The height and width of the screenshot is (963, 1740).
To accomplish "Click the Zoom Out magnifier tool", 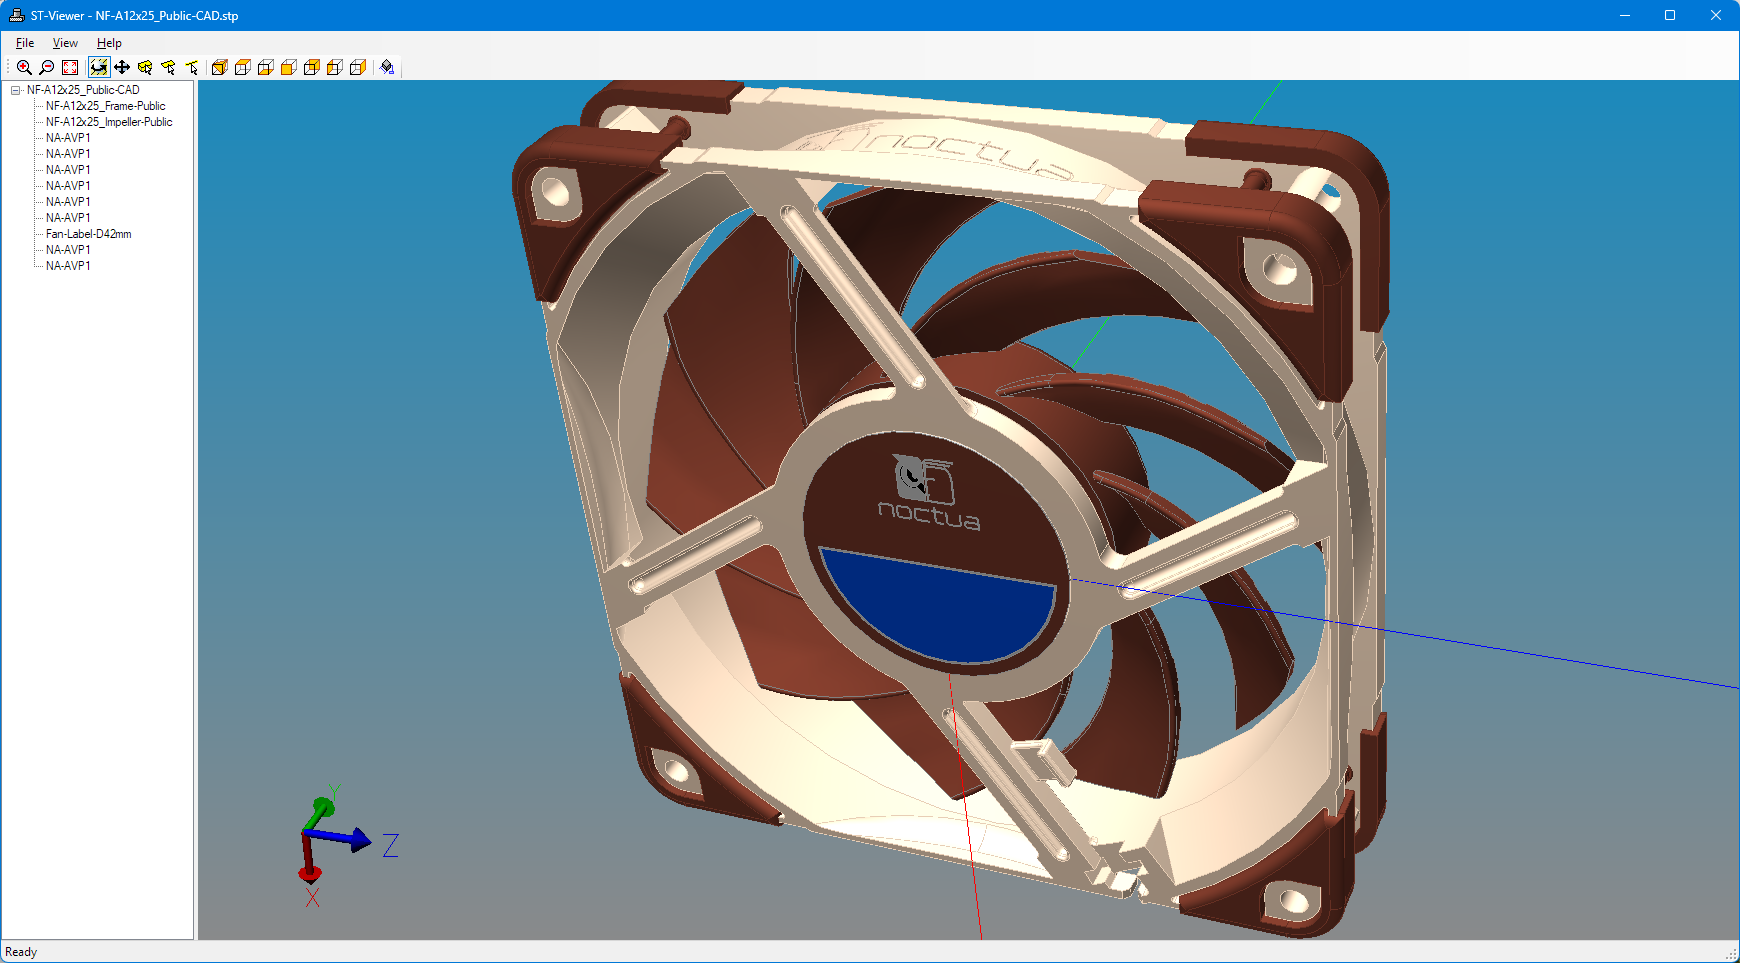I will point(47,67).
